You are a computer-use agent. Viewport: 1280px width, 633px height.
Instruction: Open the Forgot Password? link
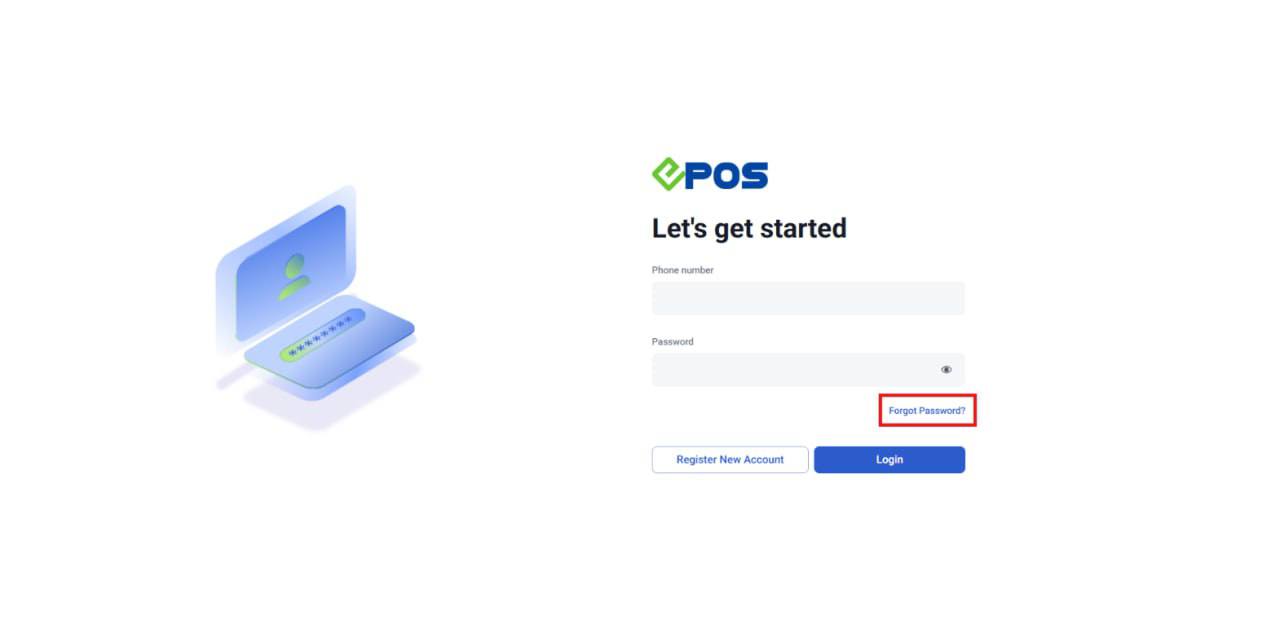[x=927, y=411]
